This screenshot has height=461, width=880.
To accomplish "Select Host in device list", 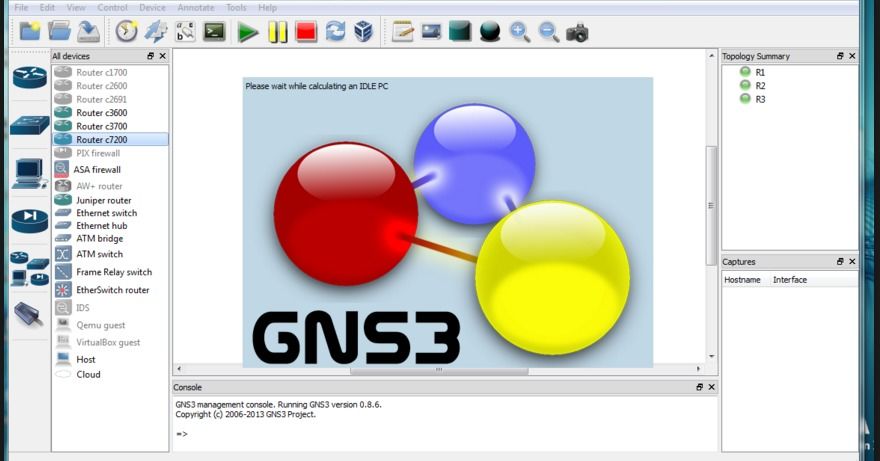I will (111, 359).
